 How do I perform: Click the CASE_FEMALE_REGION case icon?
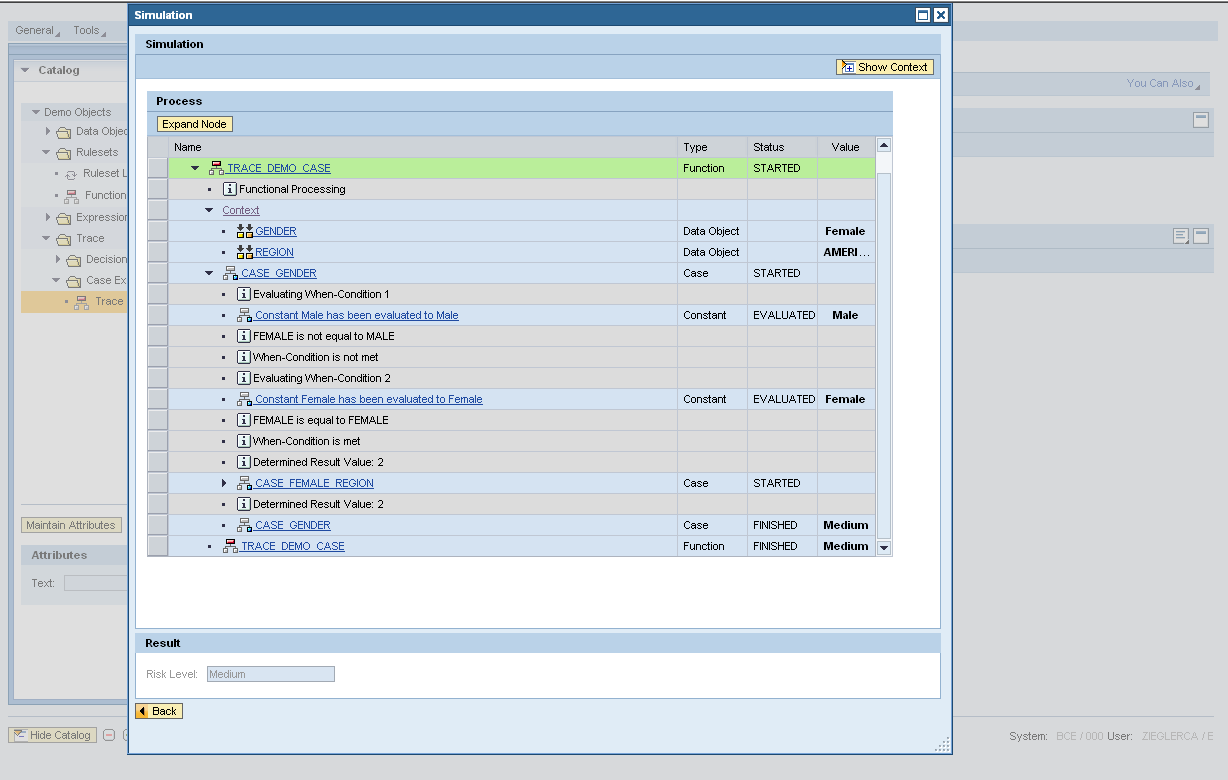pos(244,483)
